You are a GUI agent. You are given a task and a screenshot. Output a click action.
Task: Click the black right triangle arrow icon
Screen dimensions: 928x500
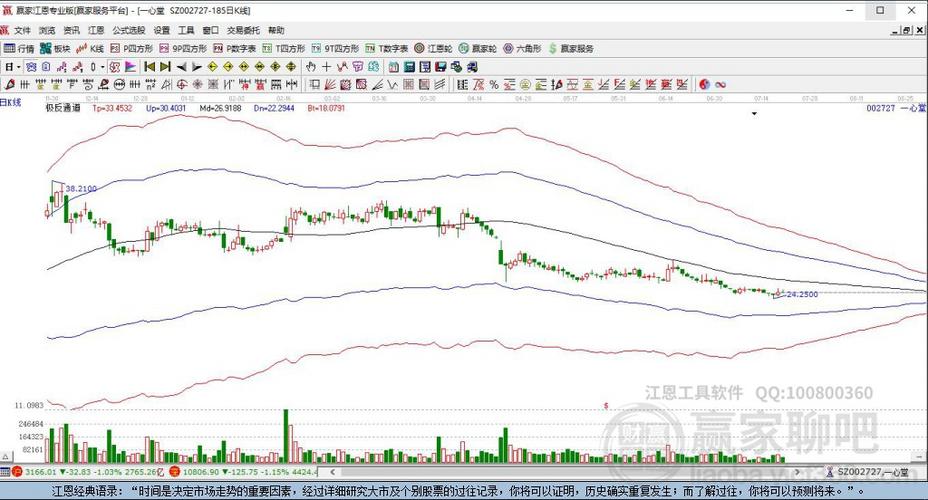pyautogui.click(x=196, y=67)
